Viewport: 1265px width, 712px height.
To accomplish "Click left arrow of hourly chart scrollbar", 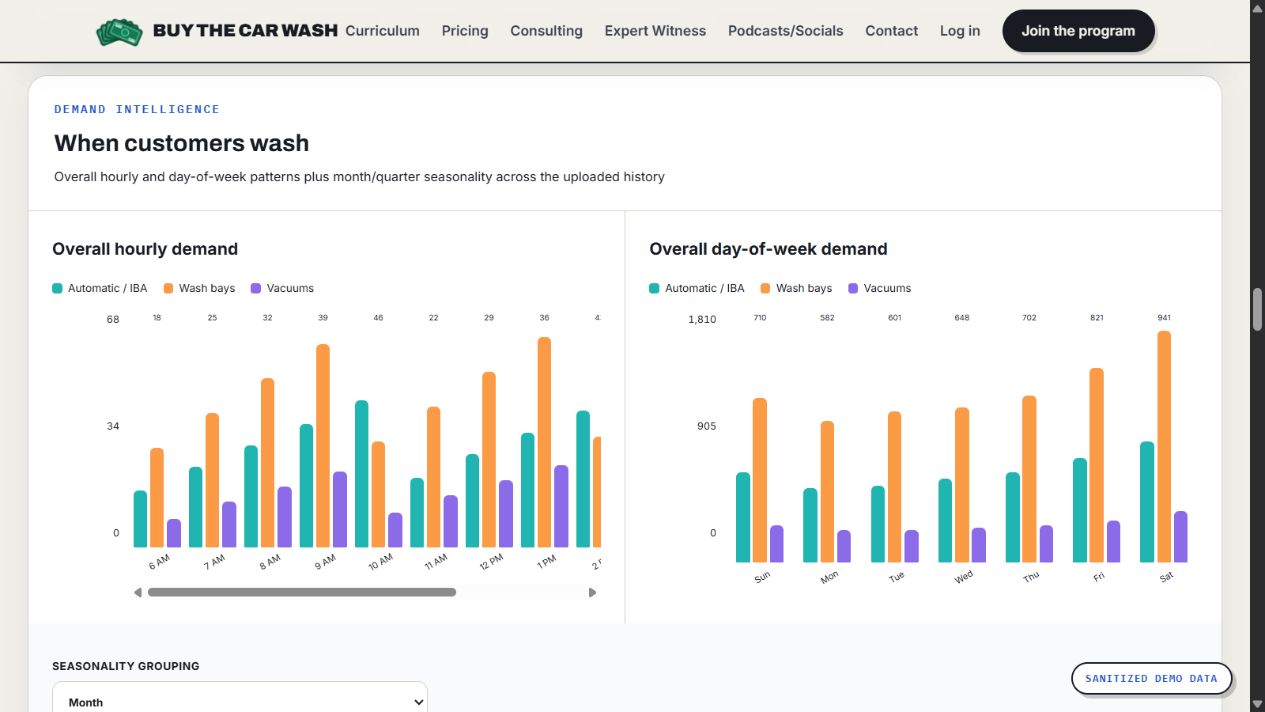I will pyautogui.click(x=138, y=592).
